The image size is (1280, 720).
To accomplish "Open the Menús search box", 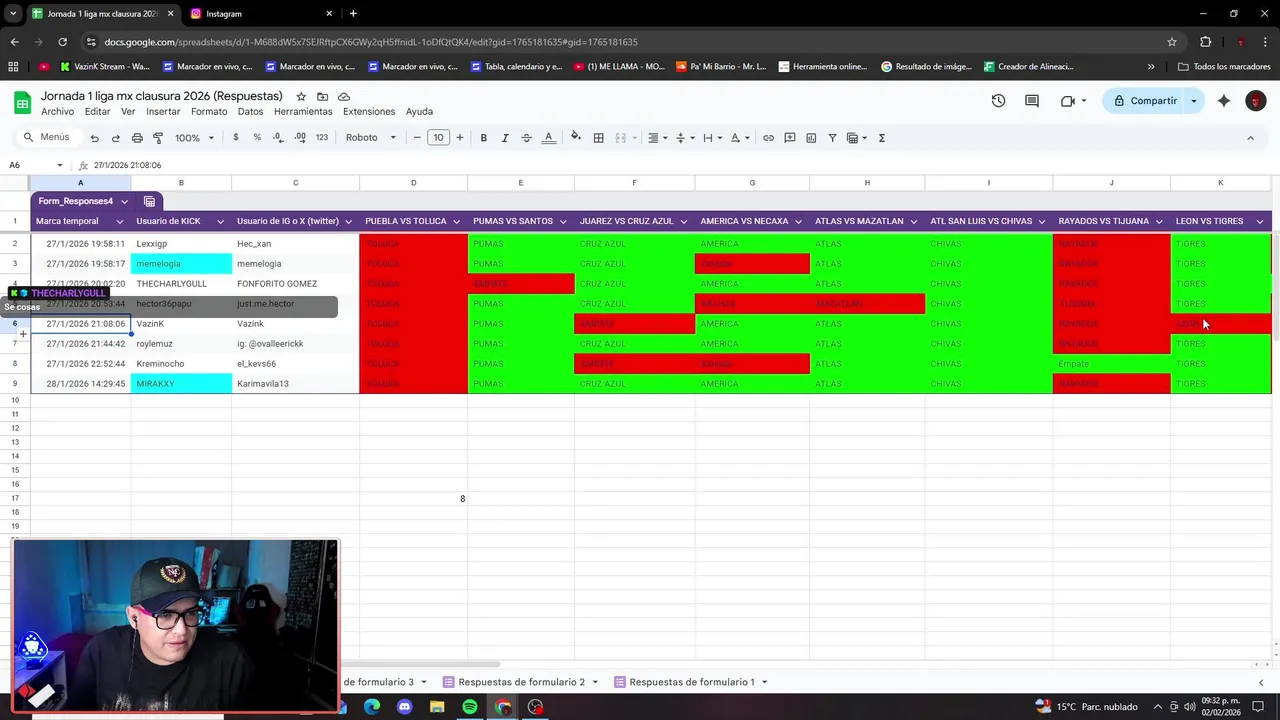I will (47, 138).
